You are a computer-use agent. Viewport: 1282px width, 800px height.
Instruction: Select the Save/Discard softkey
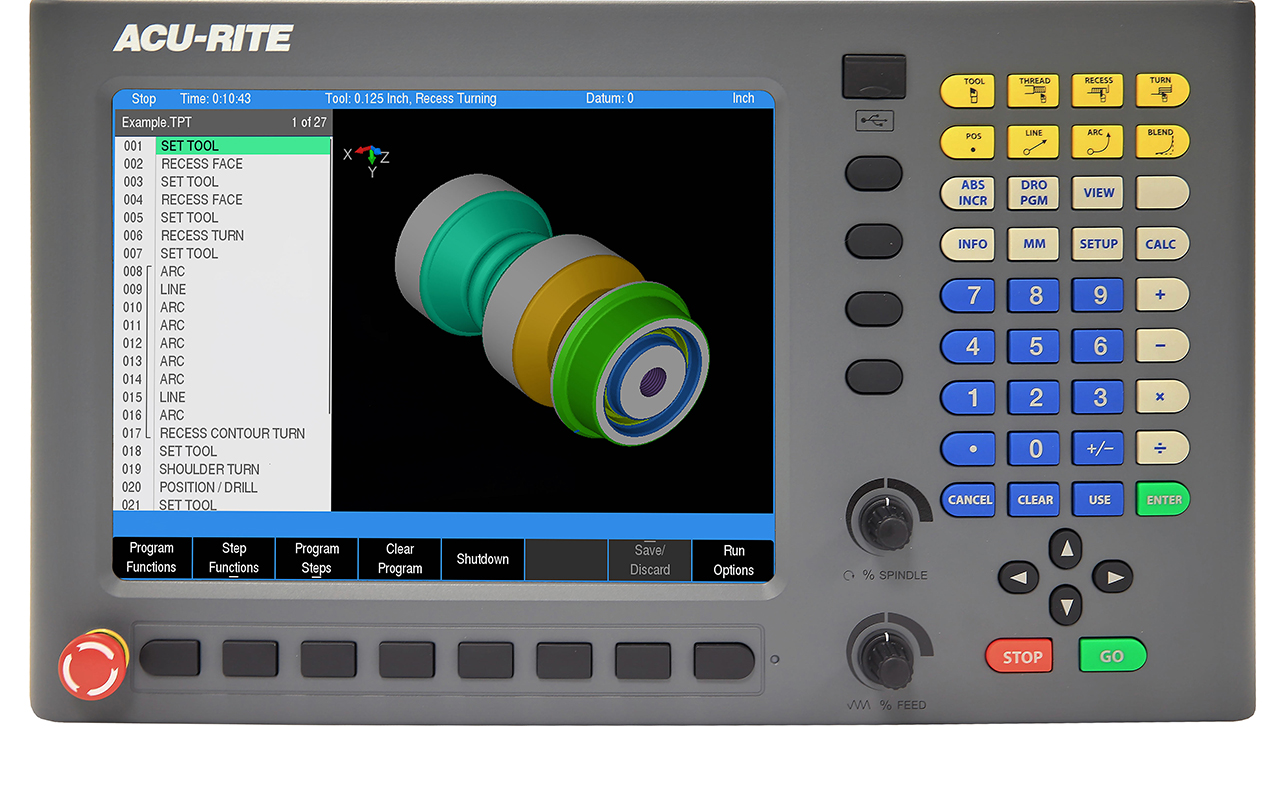pos(650,559)
